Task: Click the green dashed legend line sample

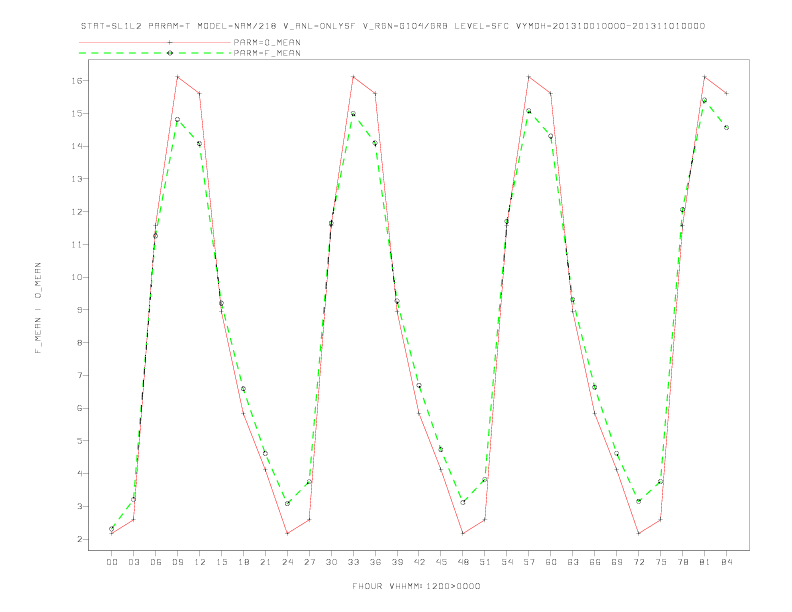Action: pyautogui.click(x=155, y=53)
